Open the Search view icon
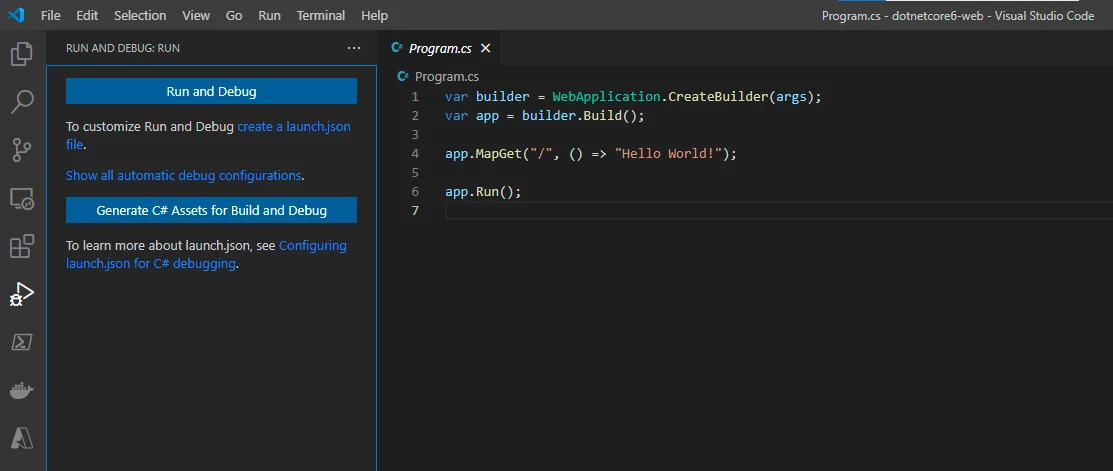The width and height of the screenshot is (1113, 471). coord(22,102)
